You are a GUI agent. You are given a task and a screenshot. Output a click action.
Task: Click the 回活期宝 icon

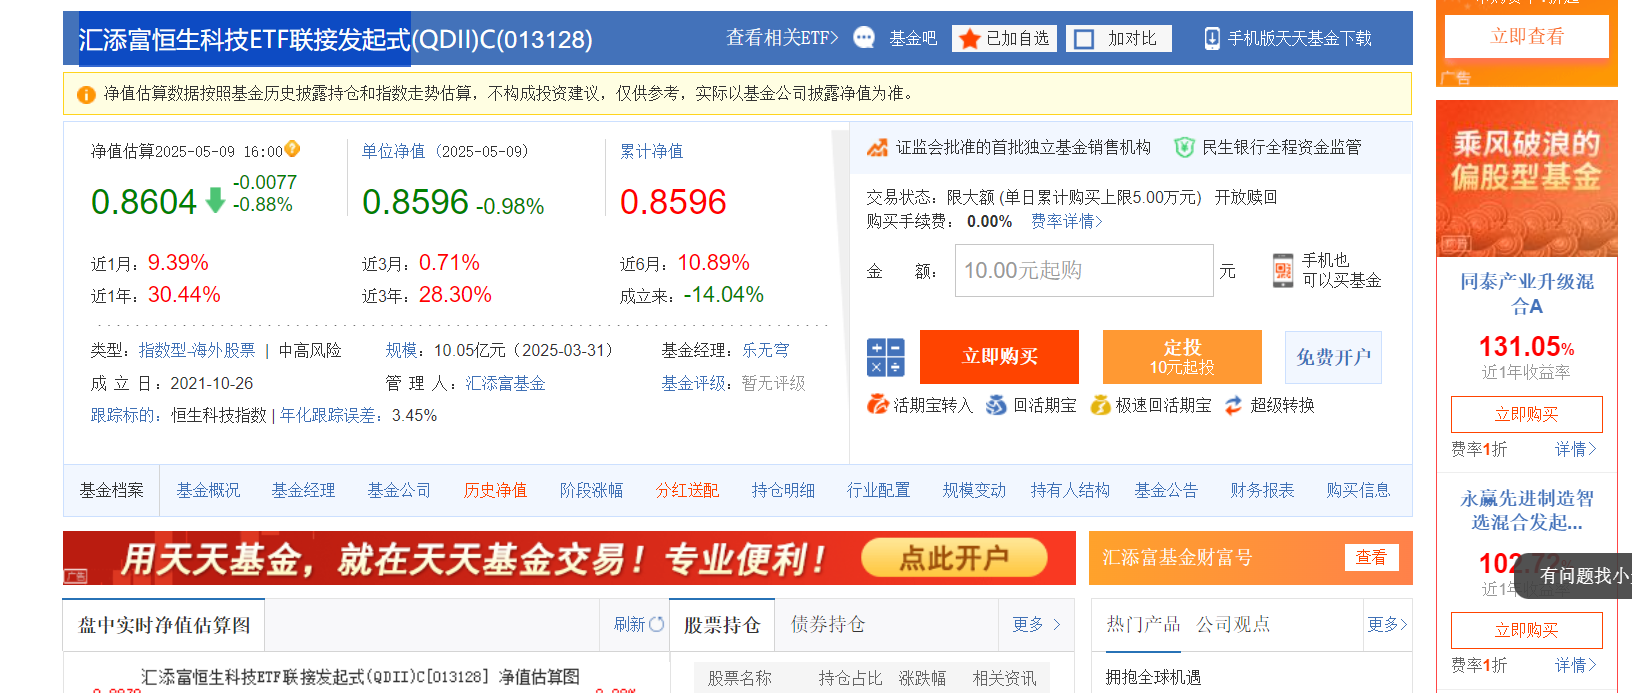996,405
